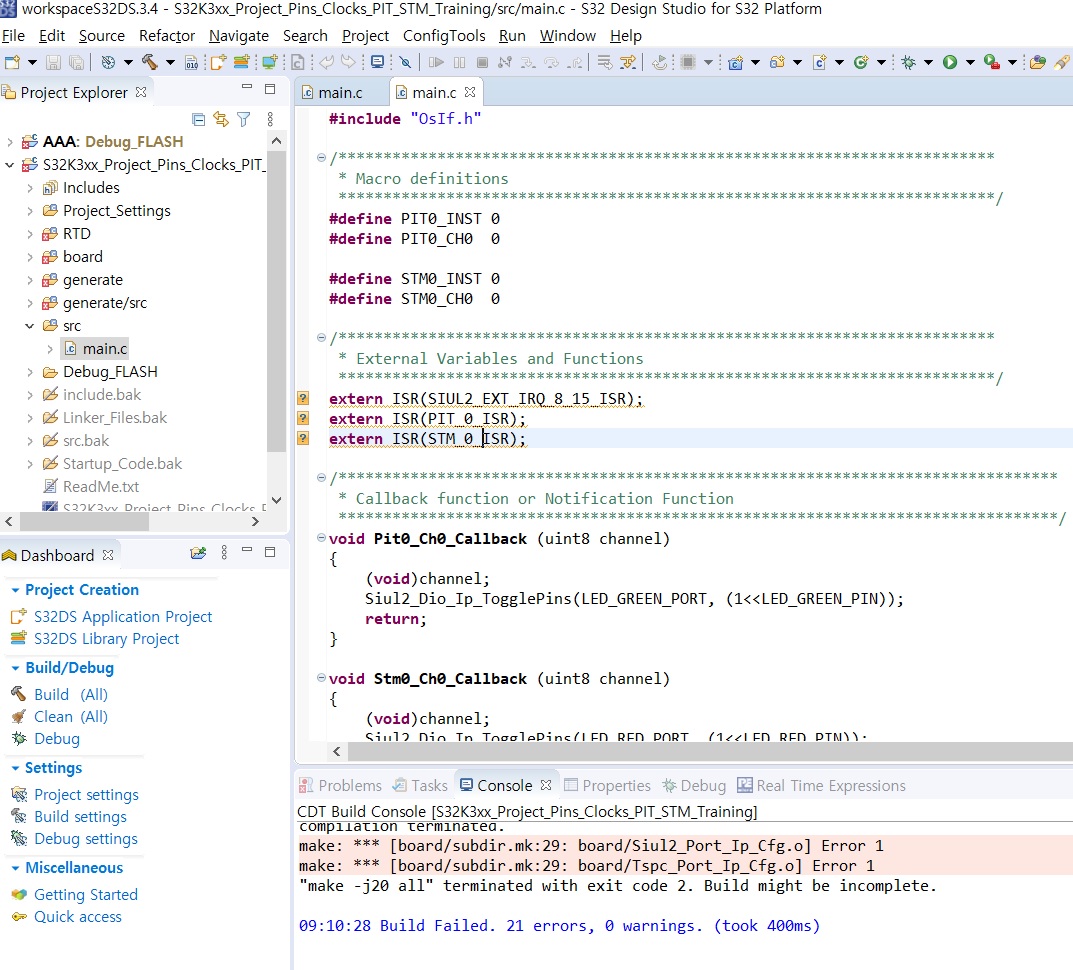Click the Save icon in the toolbar
The image size is (1073, 970).
[x=53, y=62]
